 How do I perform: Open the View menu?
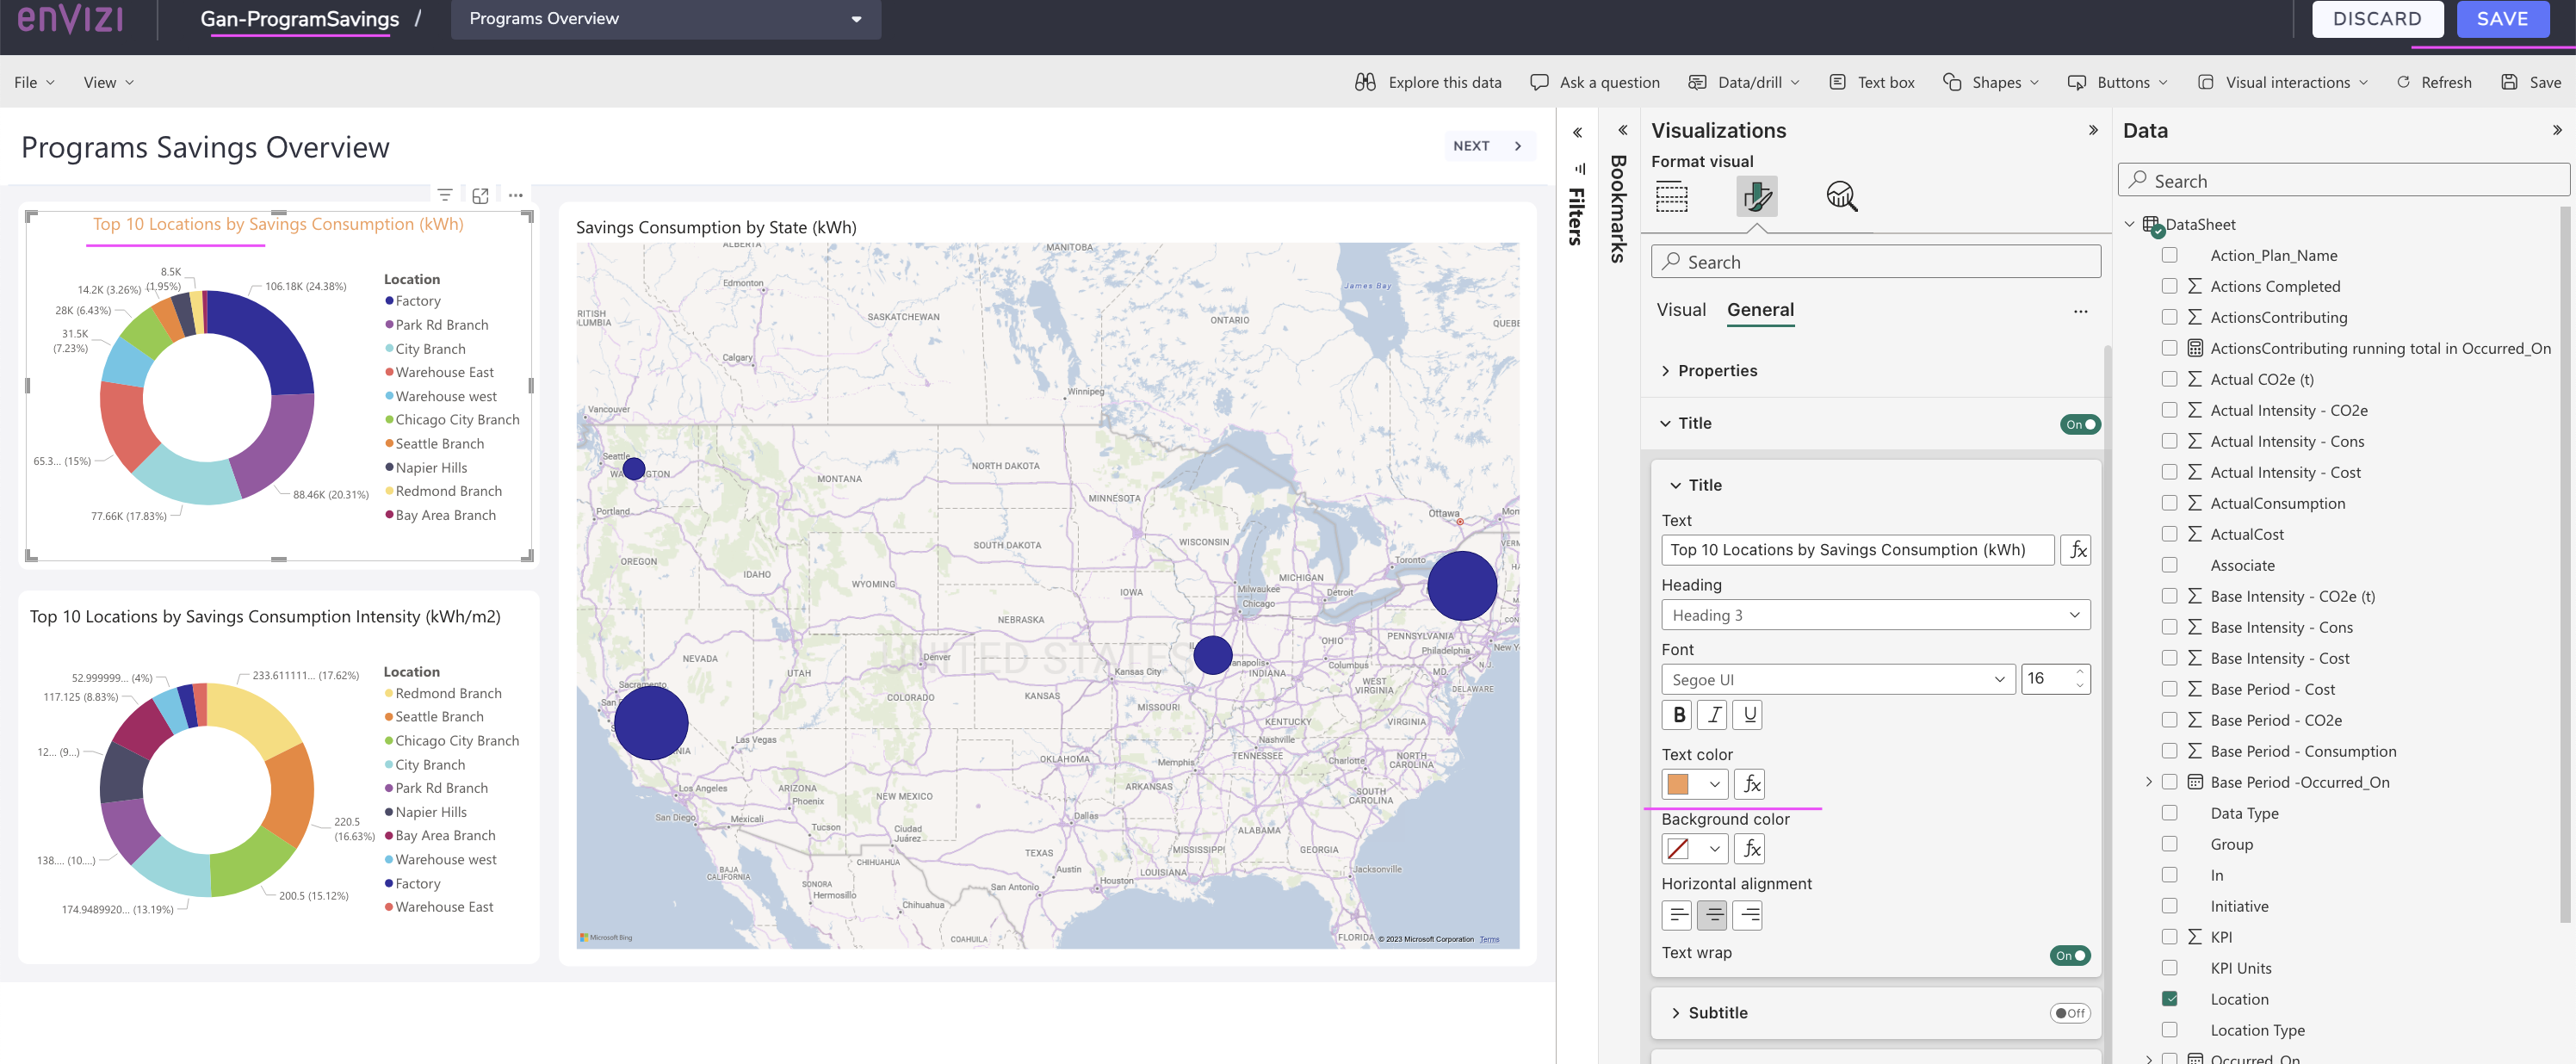pos(108,82)
